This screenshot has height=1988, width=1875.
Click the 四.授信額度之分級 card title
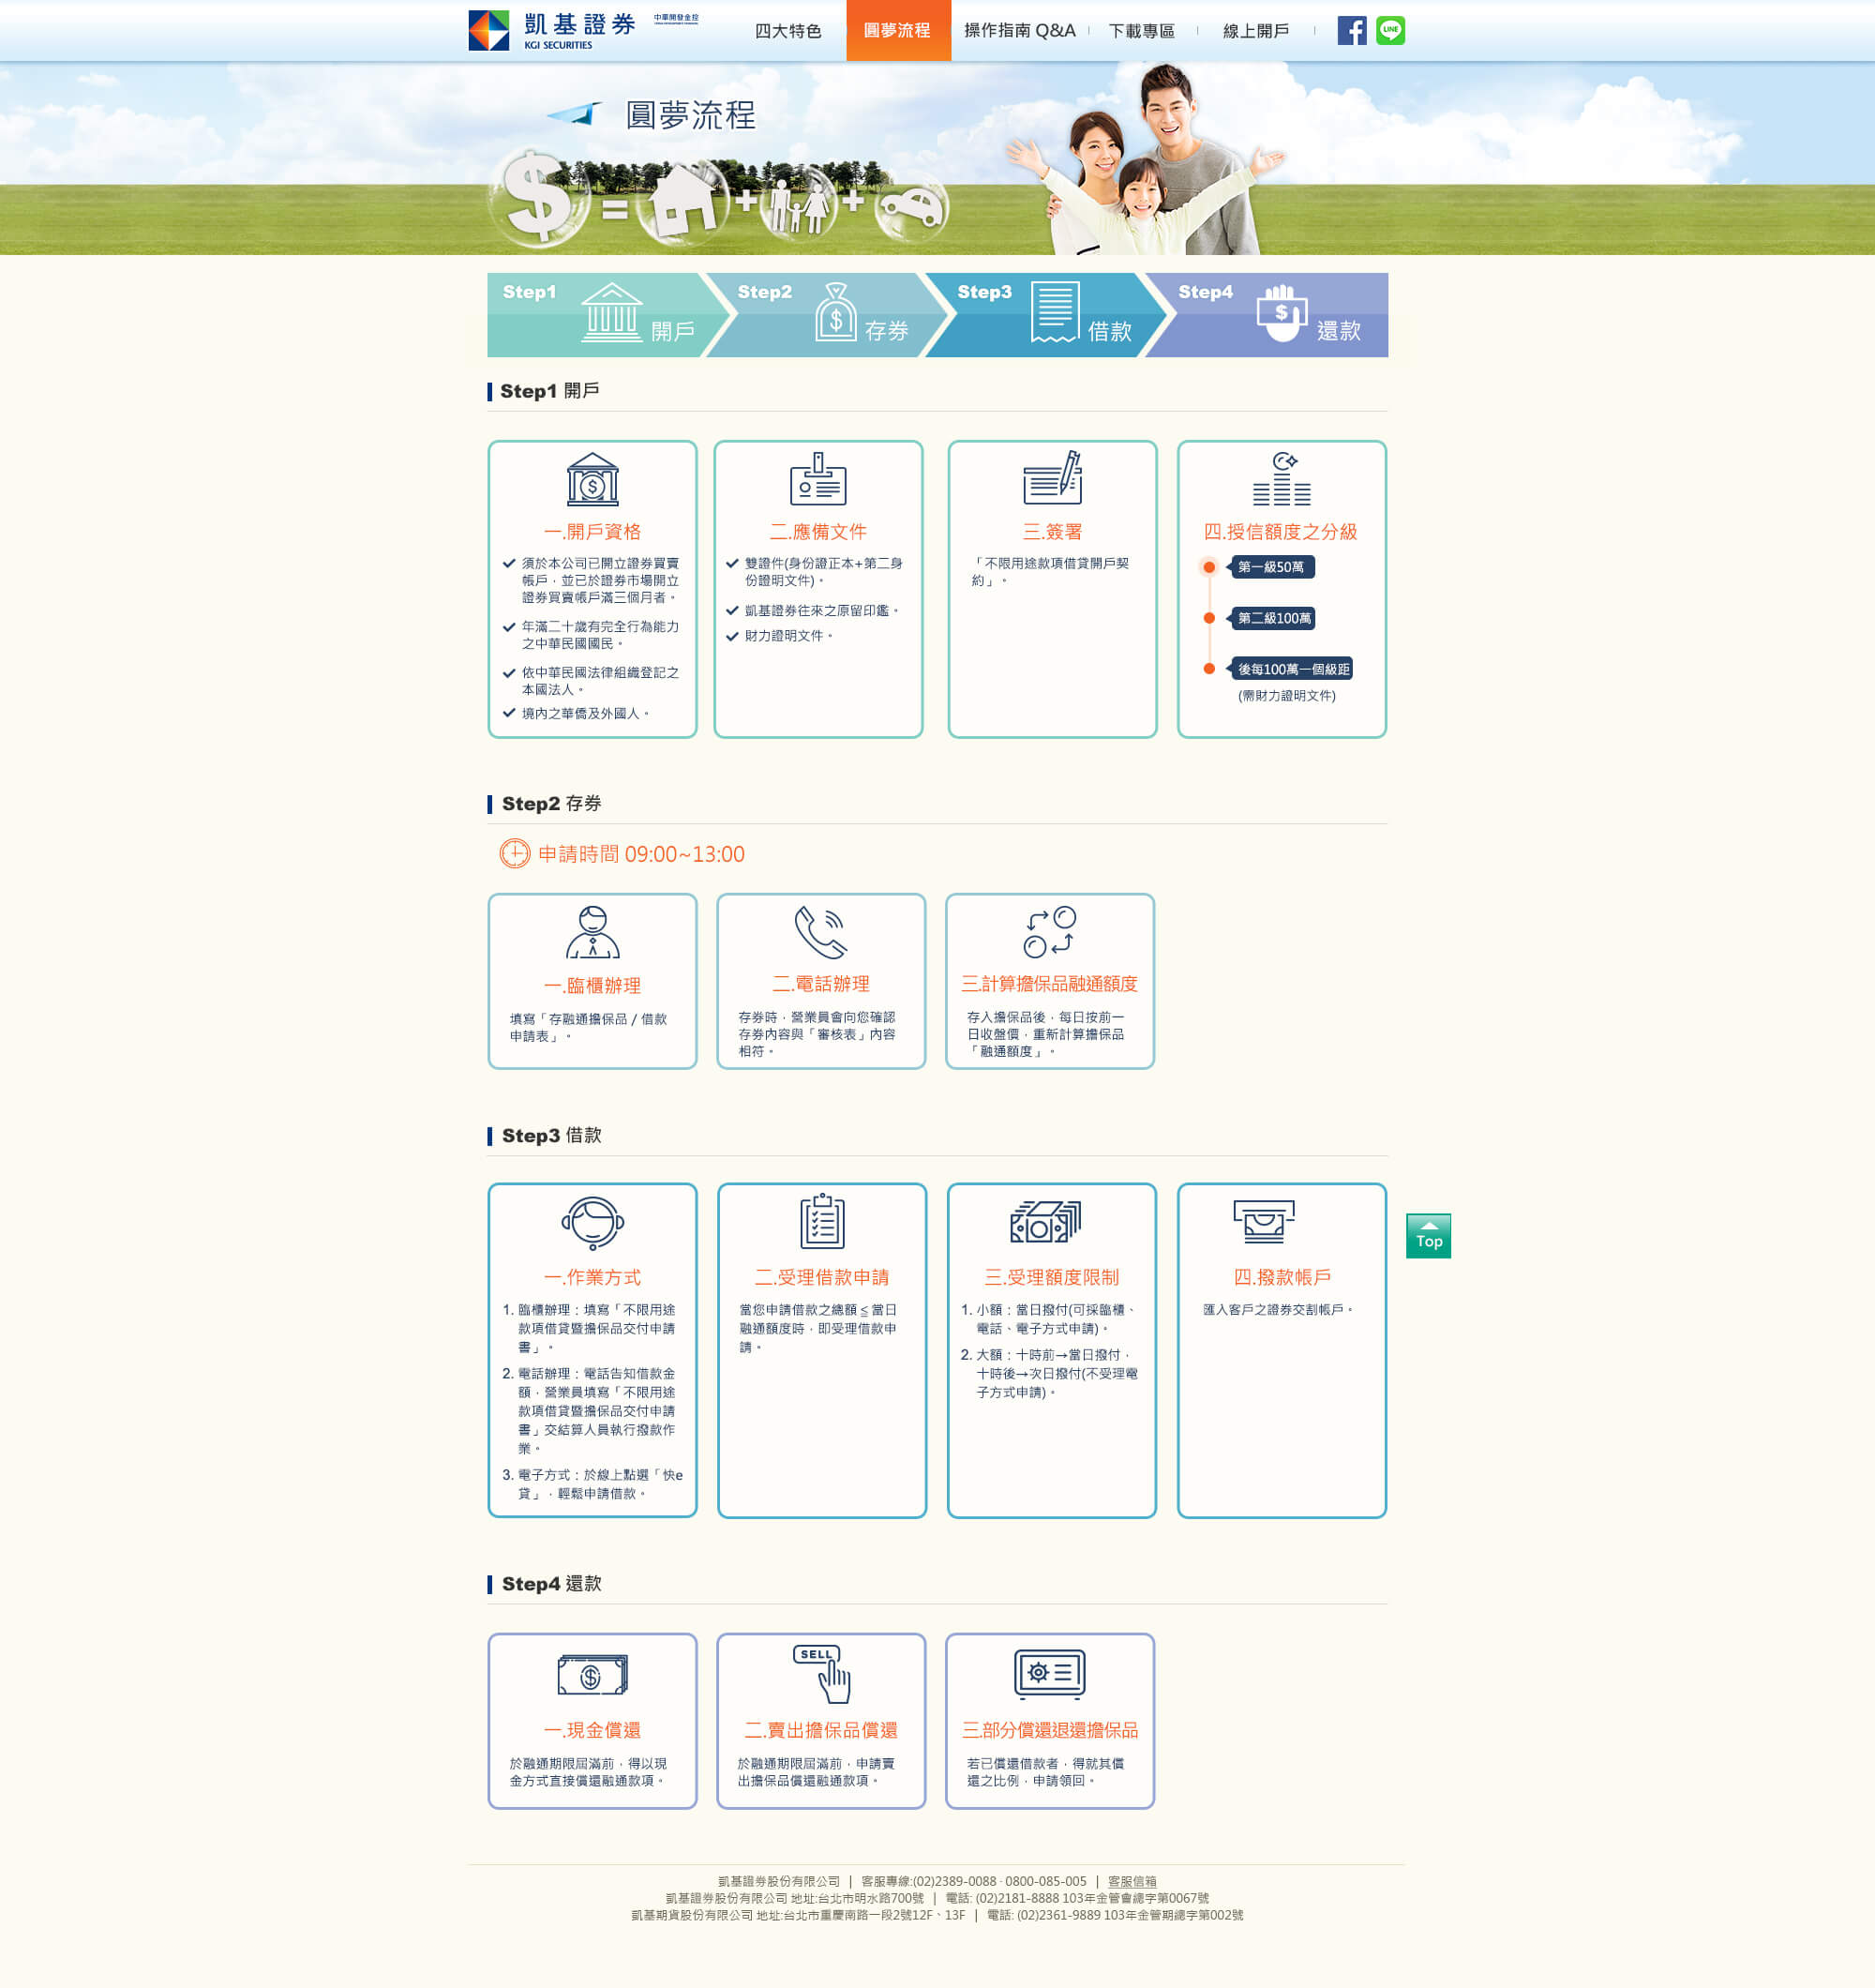(1281, 532)
